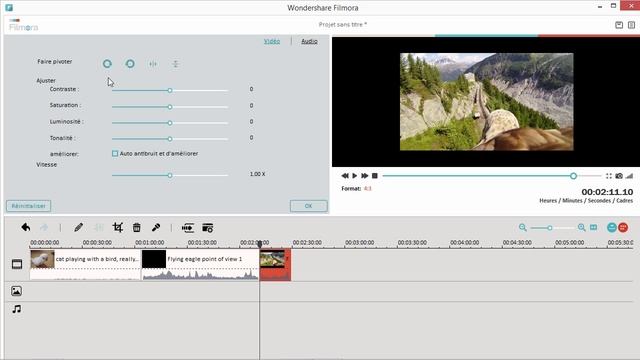Open the save project icon in header

tap(619, 25)
